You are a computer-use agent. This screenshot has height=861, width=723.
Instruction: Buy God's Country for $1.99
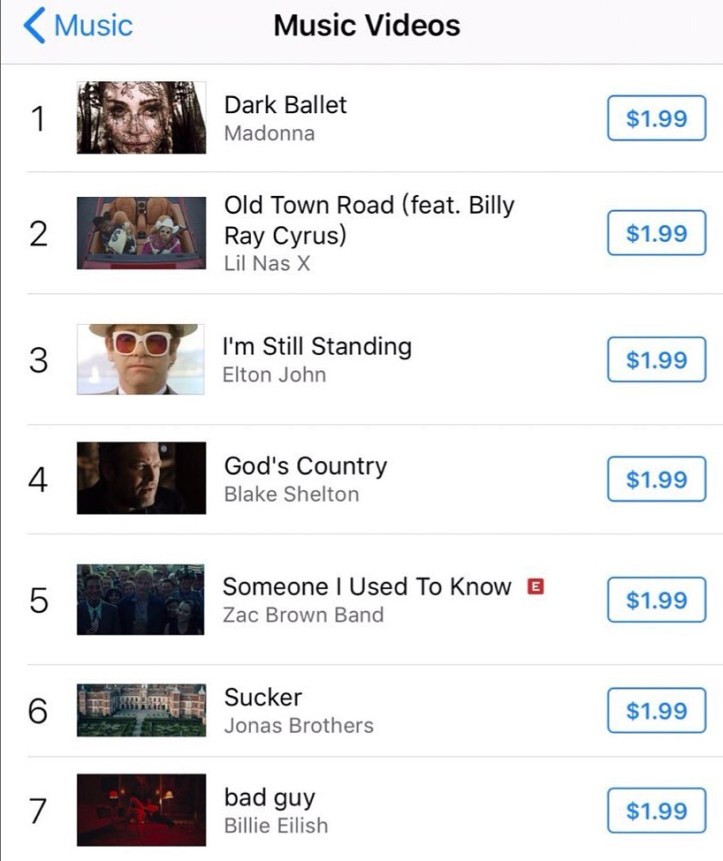tap(656, 480)
